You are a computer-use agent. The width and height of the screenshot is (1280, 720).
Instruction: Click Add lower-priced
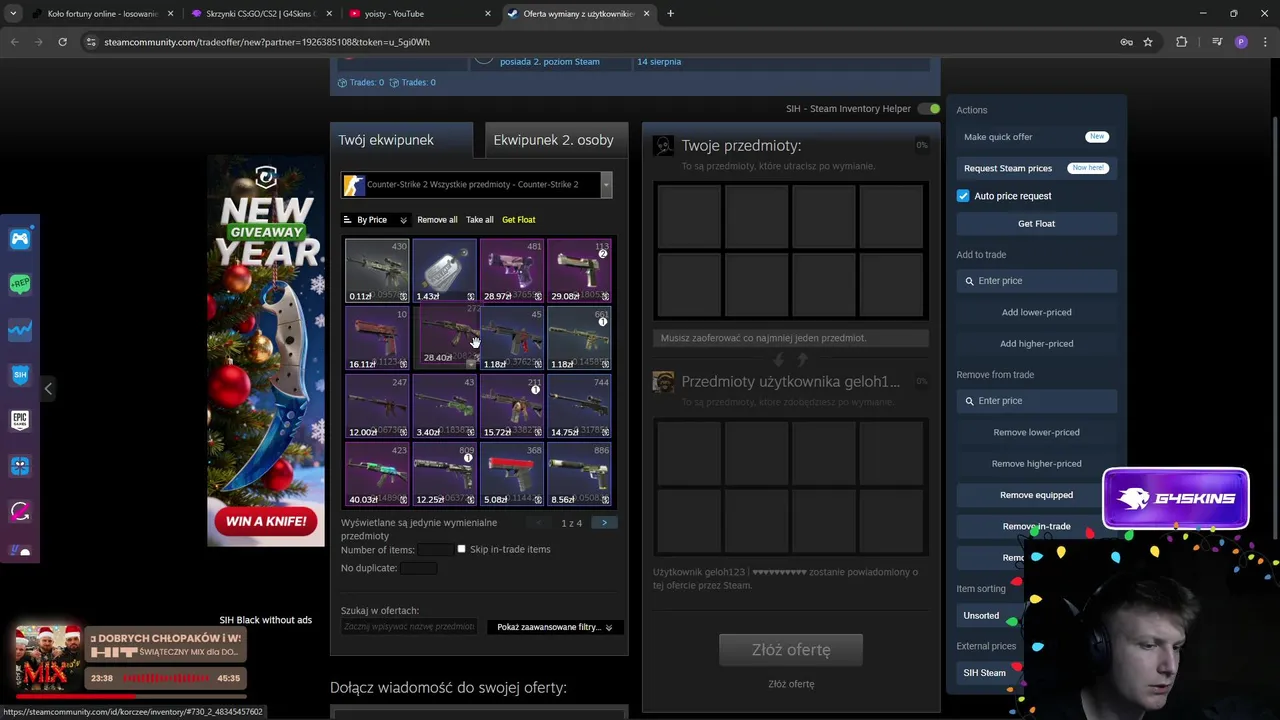tap(1036, 312)
